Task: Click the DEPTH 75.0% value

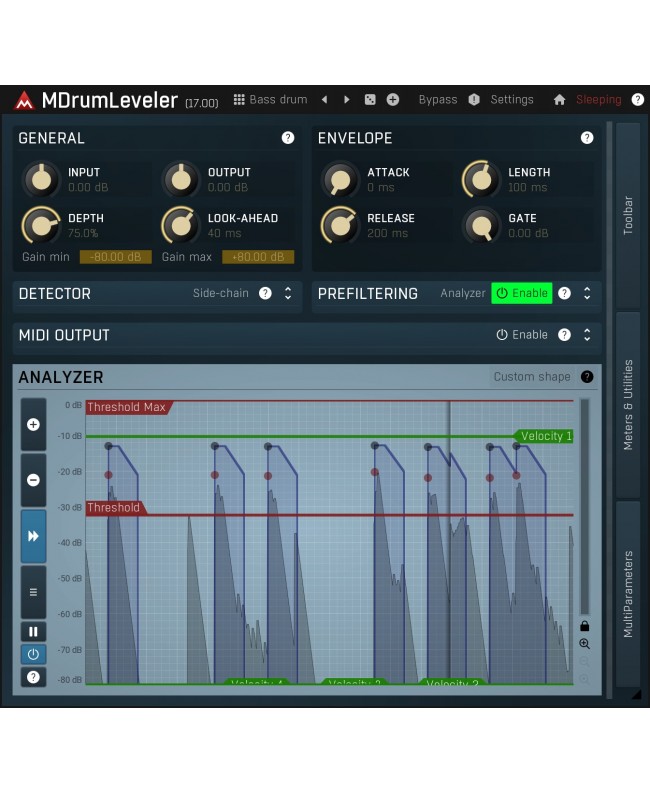Action: 83,233
